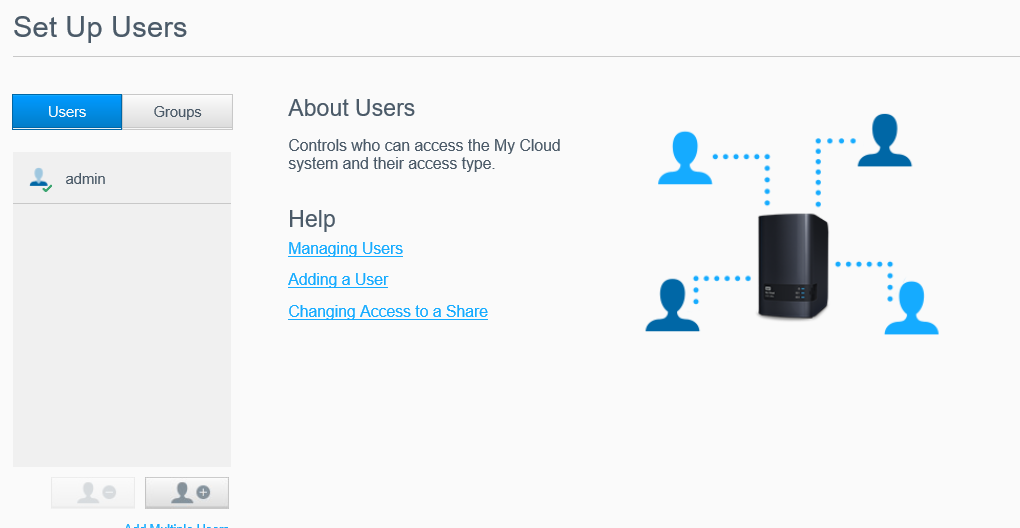The height and width of the screenshot is (528, 1020).
Task: Open the Adding a User help link
Action: (x=338, y=280)
